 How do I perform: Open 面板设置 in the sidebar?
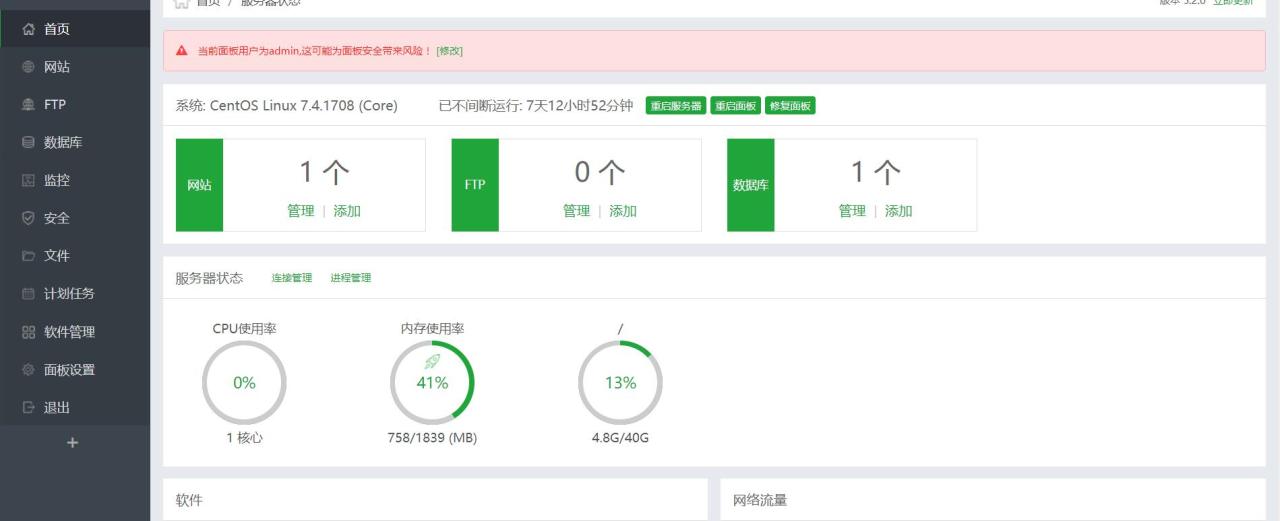tap(69, 370)
